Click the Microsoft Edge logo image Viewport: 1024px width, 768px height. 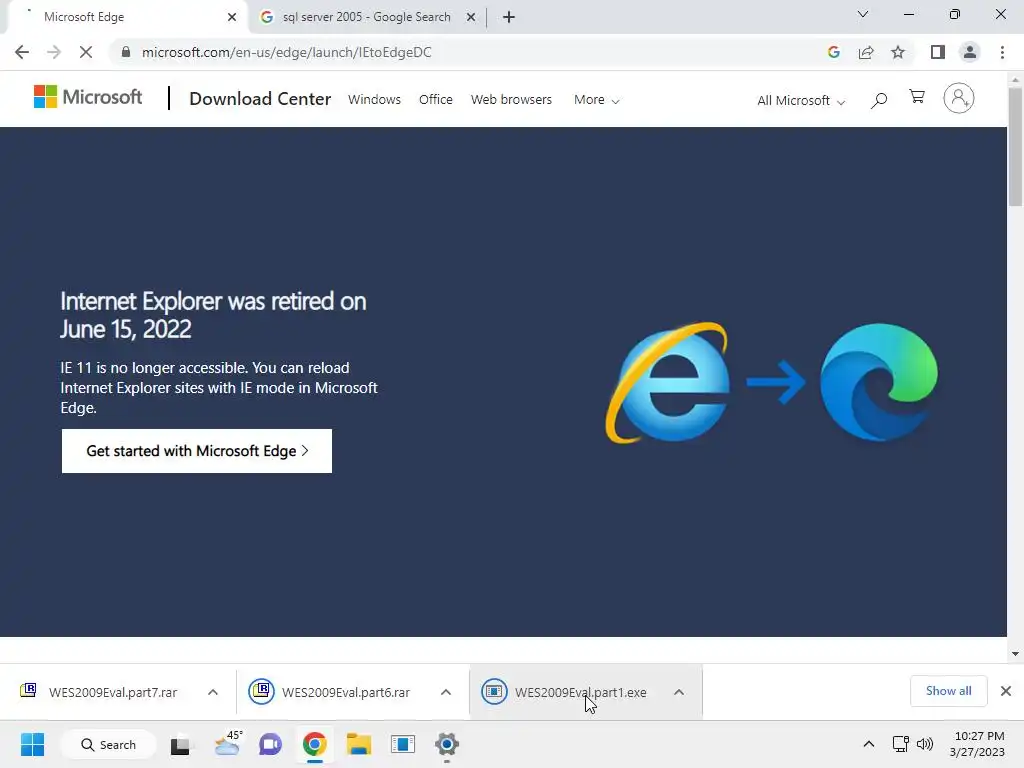pyautogui.click(x=879, y=382)
